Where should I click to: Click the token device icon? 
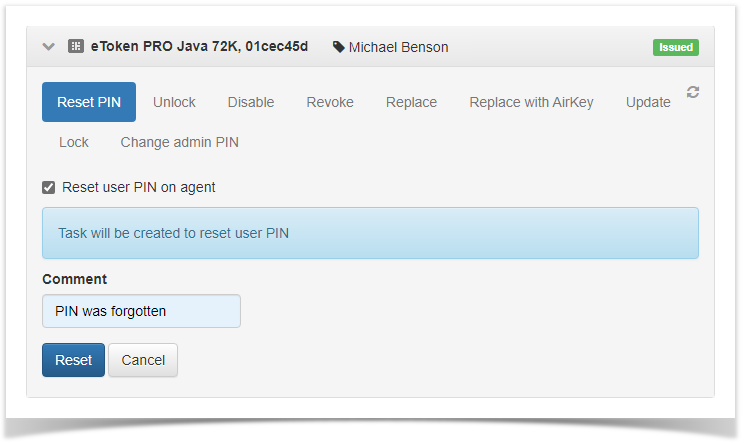pyautogui.click(x=75, y=47)
